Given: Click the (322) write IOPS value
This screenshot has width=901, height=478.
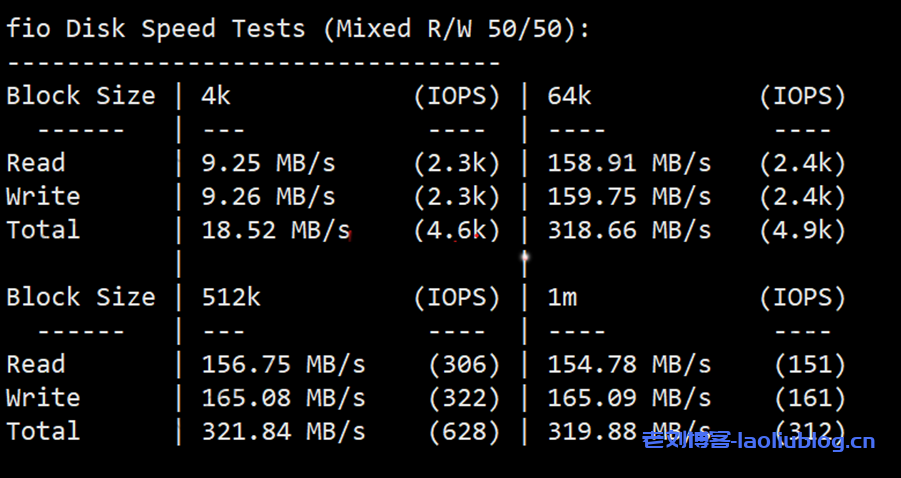Looking at the screenshot, I should coord(464,398).
